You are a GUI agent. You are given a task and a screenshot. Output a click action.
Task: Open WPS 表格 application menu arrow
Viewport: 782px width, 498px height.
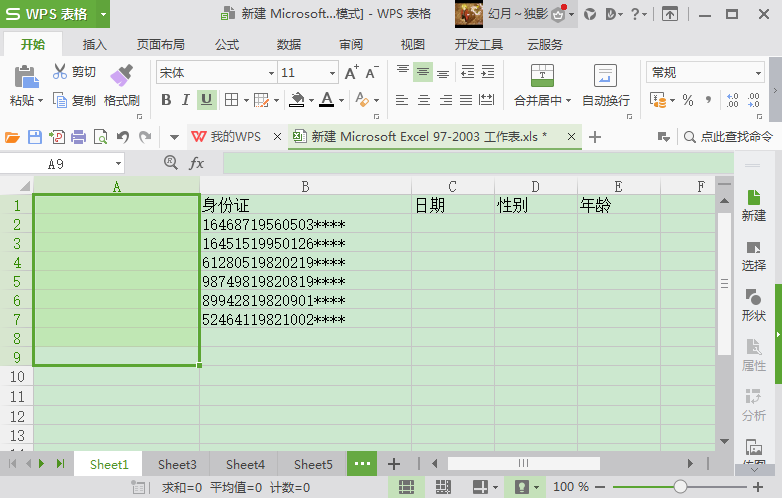tap(103, 13)
